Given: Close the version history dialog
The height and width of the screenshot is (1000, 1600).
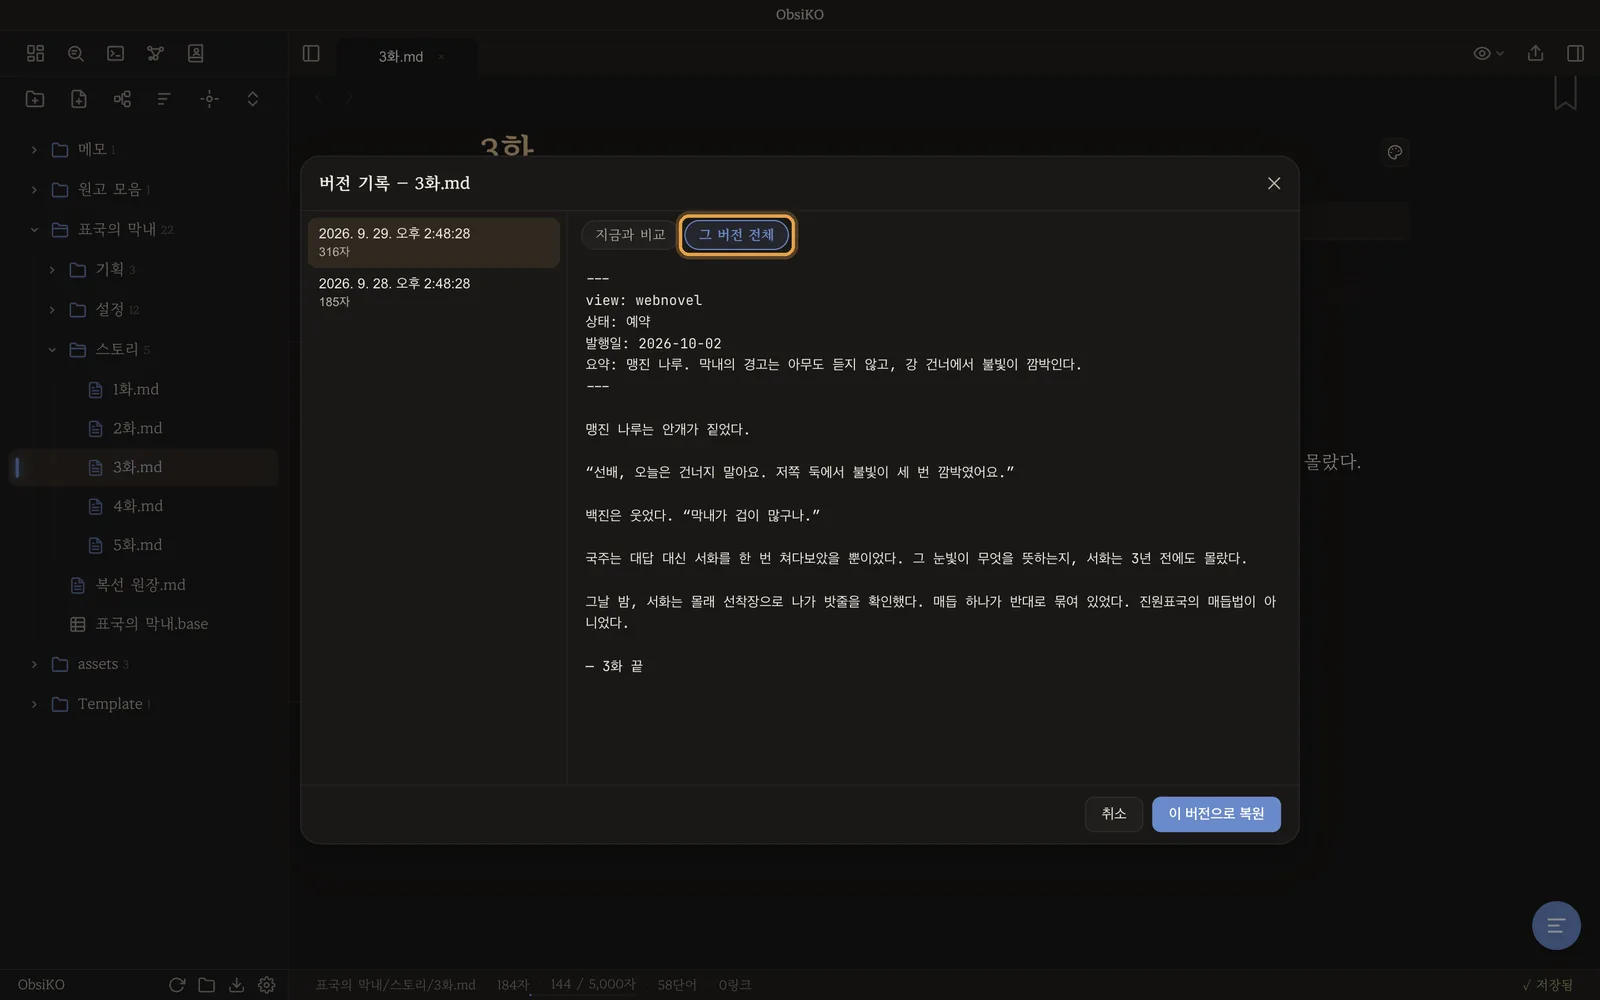Looking at the screenshot, I should (1274, 183).
